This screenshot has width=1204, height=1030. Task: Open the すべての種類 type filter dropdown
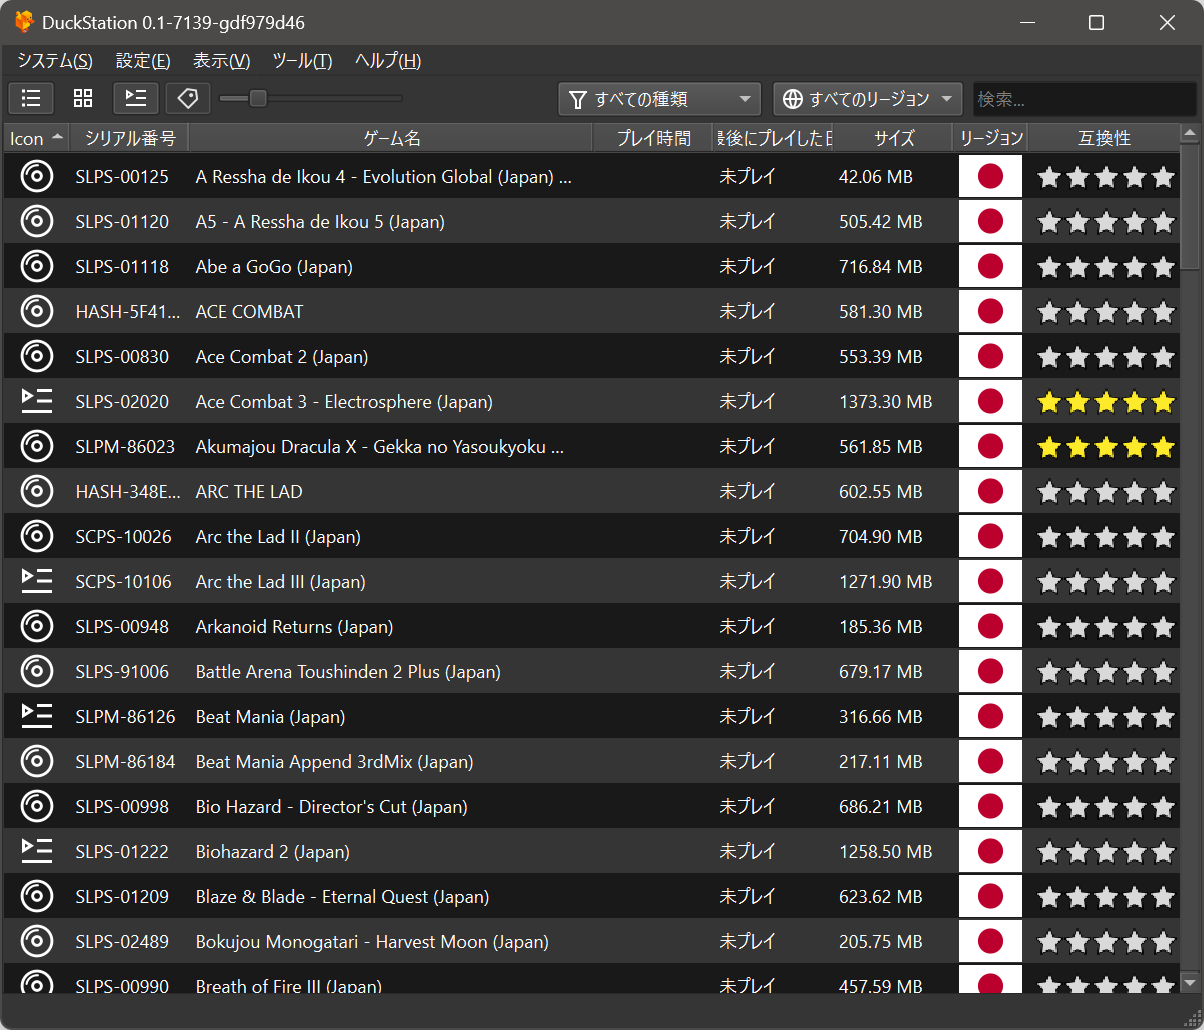(x=660, y=99)
